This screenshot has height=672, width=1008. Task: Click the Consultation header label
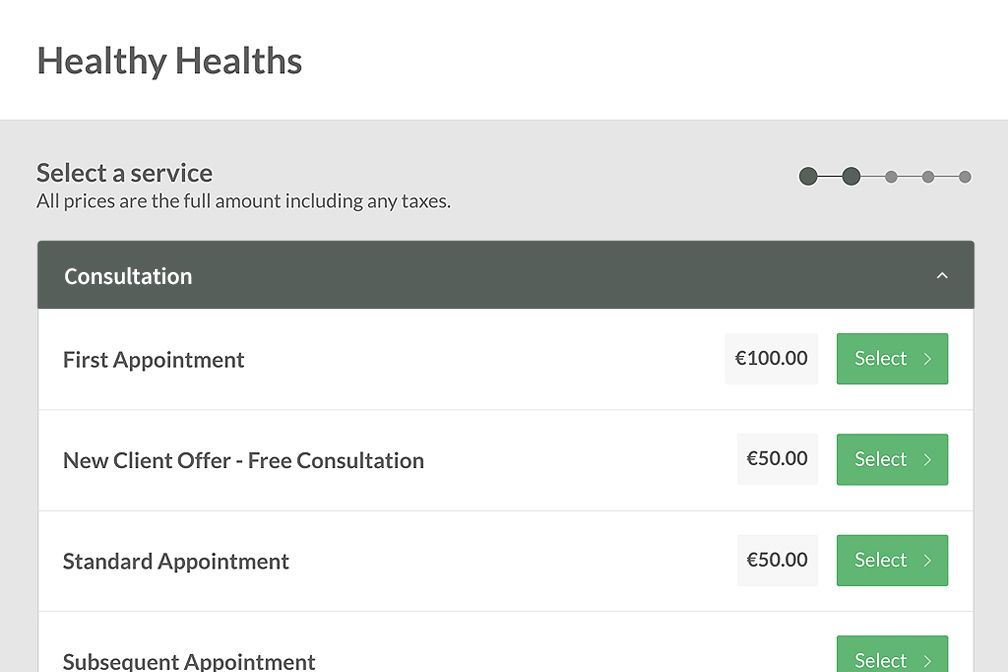tap(128, 276)
